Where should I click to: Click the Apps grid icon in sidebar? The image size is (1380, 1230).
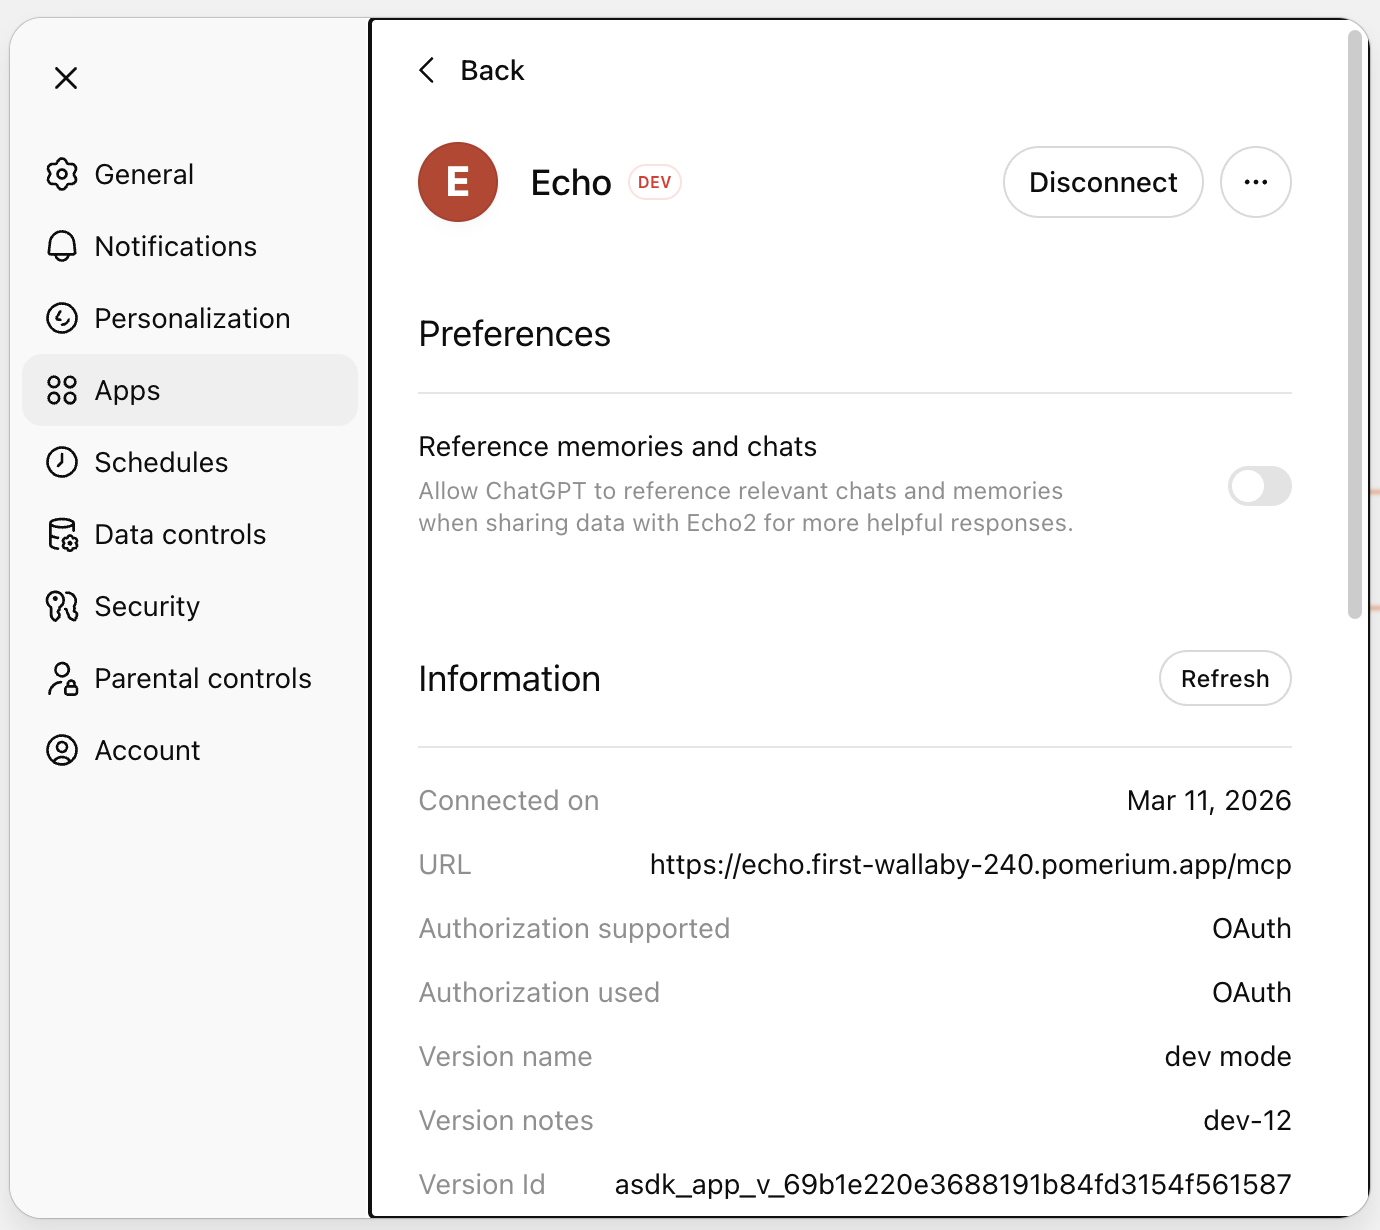pyautogui.click(x=61, y=390)
